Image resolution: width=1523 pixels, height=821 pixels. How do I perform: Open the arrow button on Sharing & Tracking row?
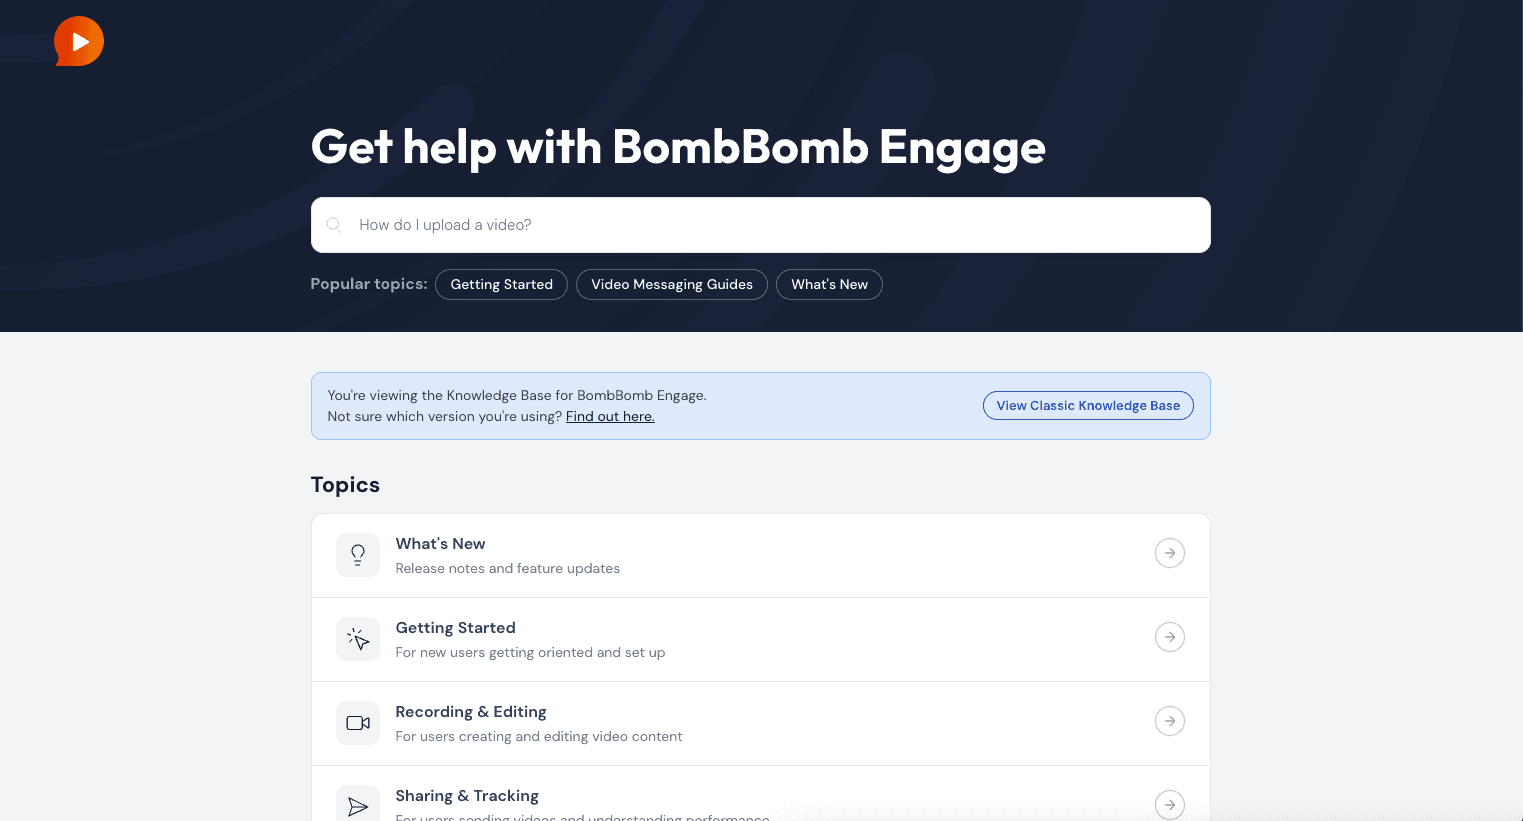[x=1170, y=805]
